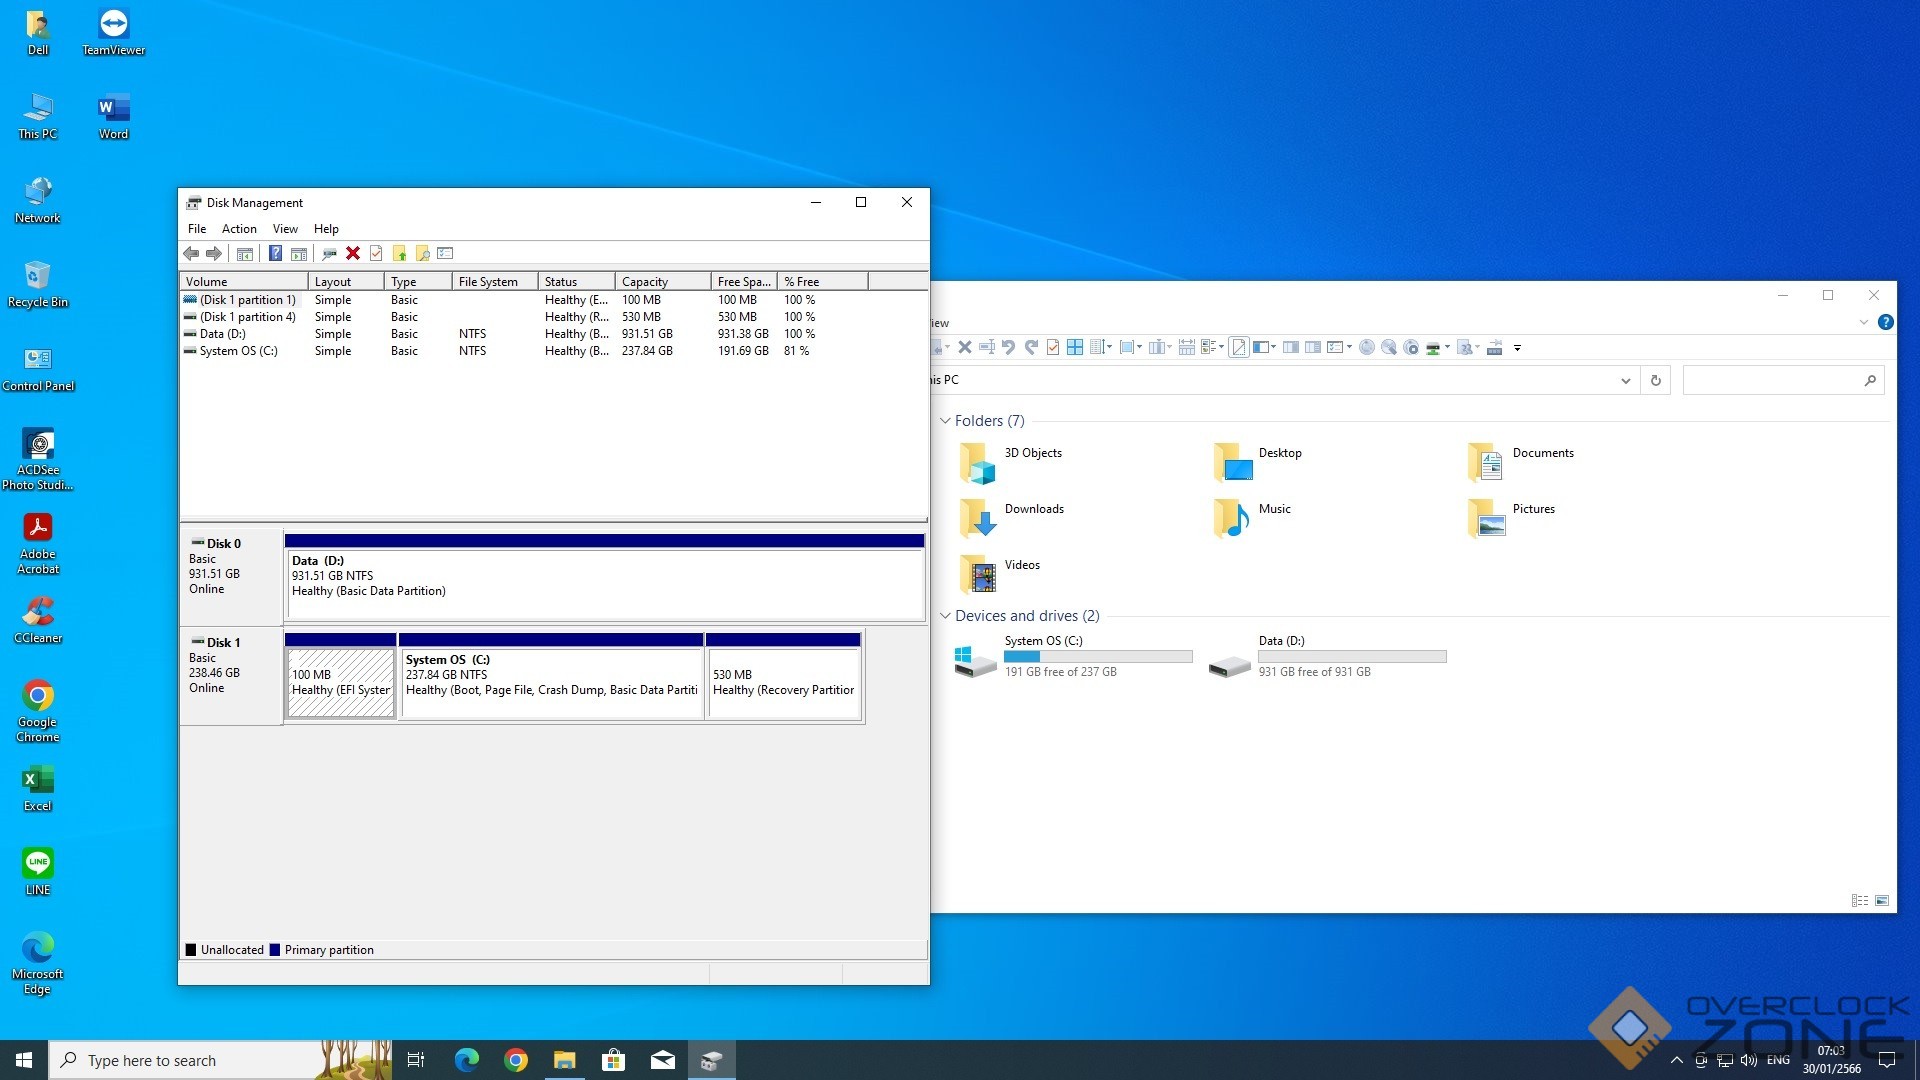Toggle the properties checkmark icon in Disk Management
The height and width of the screenshot is (1080, 1920).
pyautogui.click(x=376, y=254)
